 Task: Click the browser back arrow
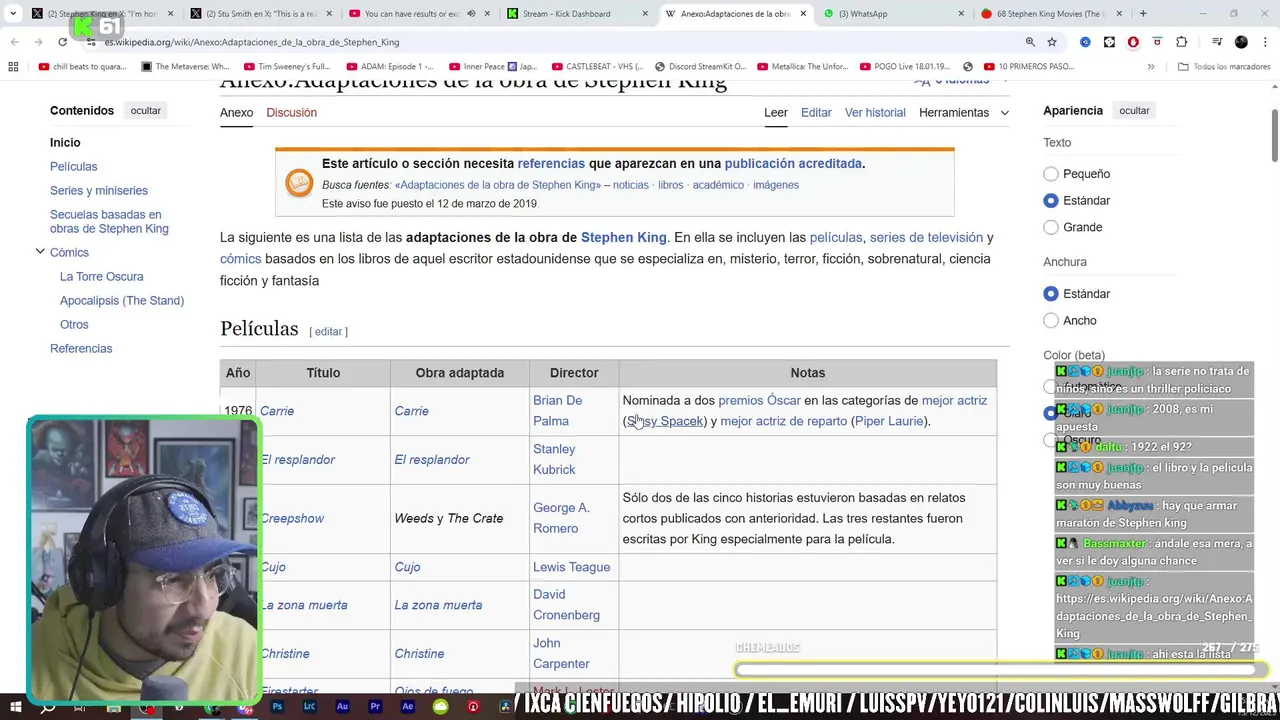pyautogui.click(x=14, y=42)
